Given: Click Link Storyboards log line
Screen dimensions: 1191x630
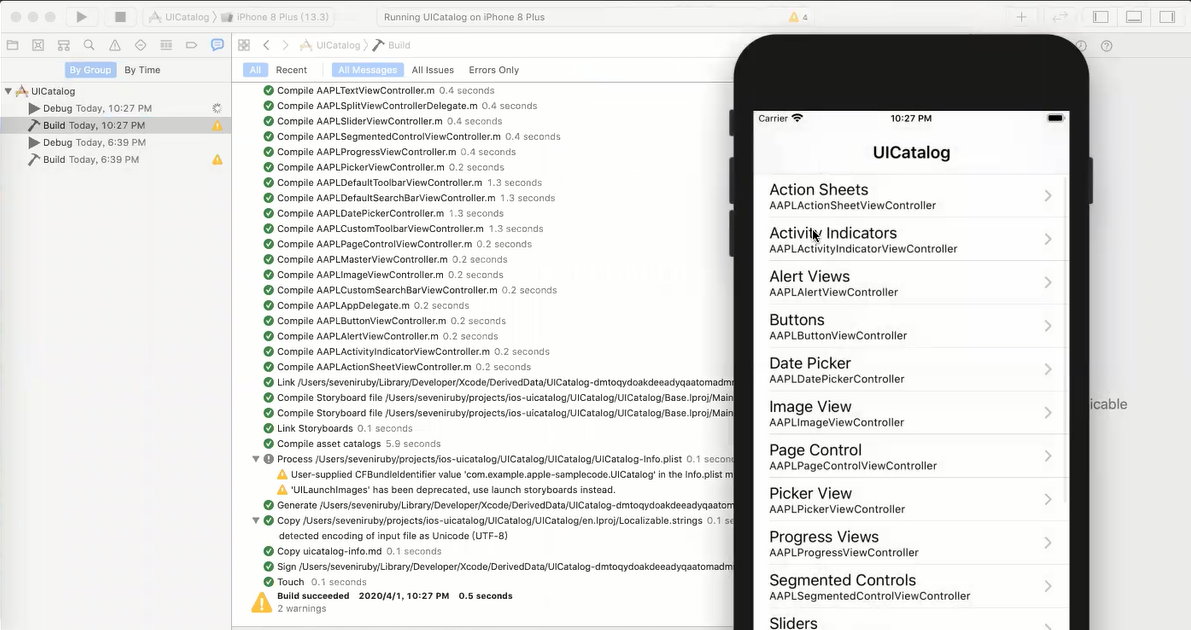Looking at the screenshot, I should [x=338, y=429].
